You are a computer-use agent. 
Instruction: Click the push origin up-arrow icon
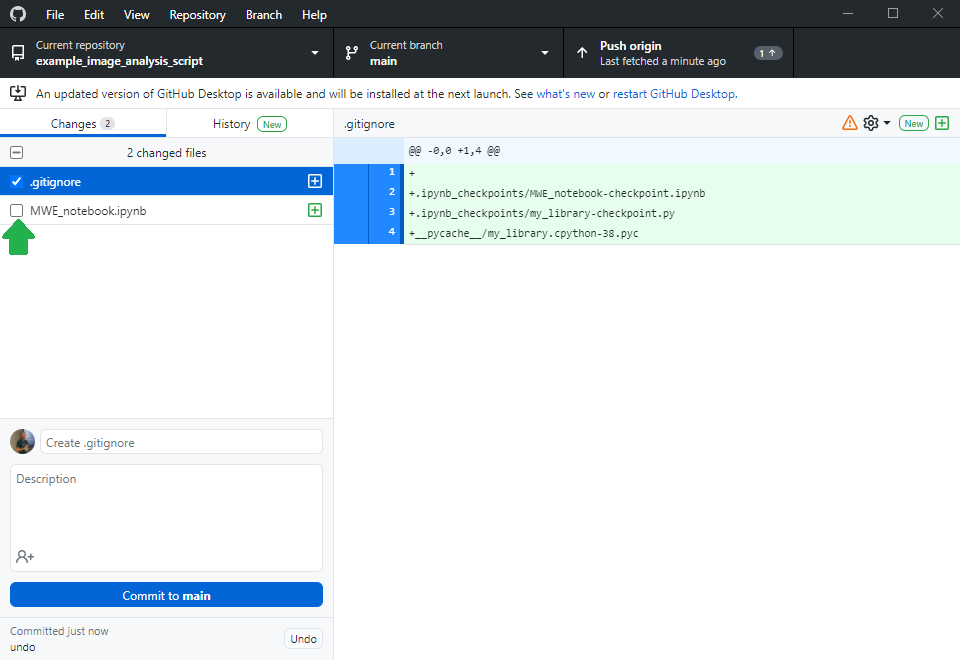click(582, 53)
